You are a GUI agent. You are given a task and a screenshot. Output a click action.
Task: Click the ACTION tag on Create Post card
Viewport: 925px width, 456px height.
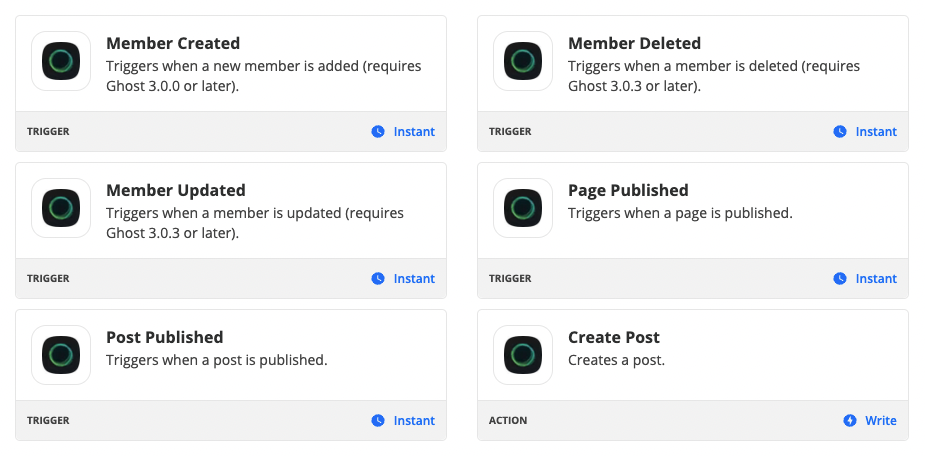508,421
